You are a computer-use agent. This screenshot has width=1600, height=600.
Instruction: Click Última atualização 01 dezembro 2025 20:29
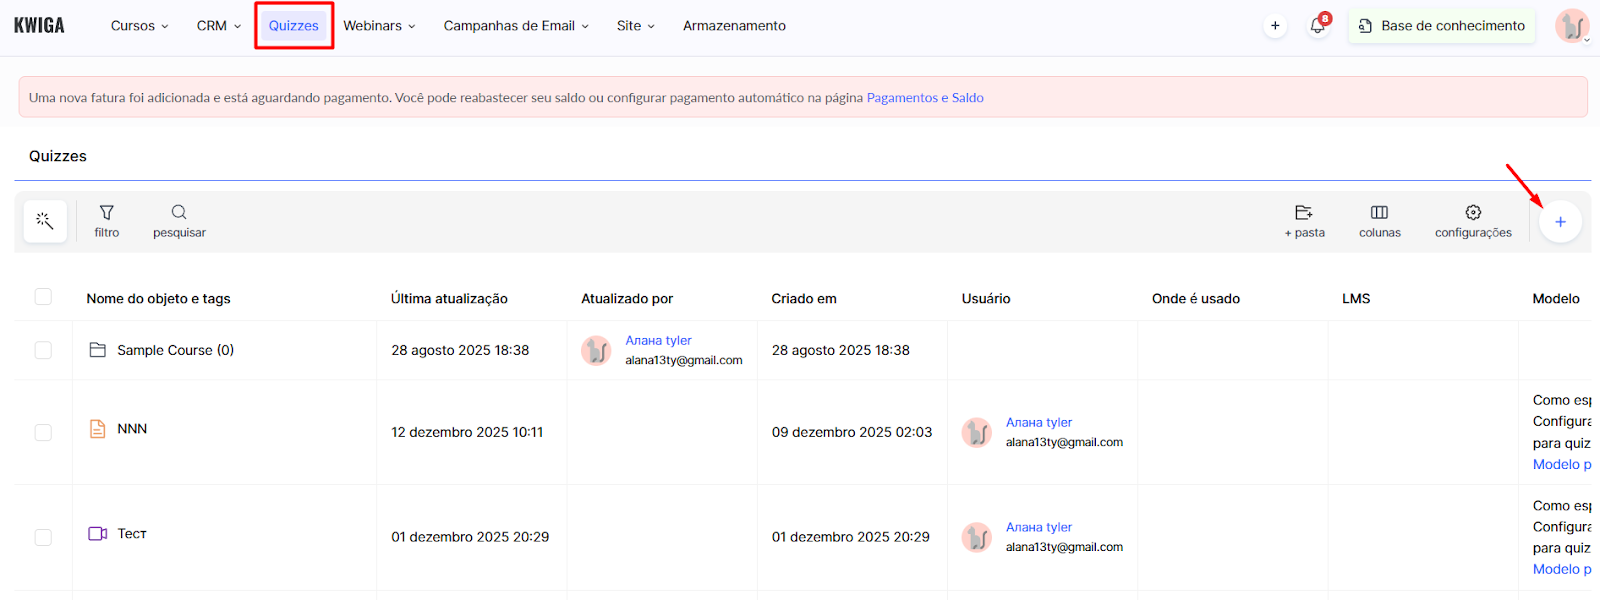tap(470, 537)
